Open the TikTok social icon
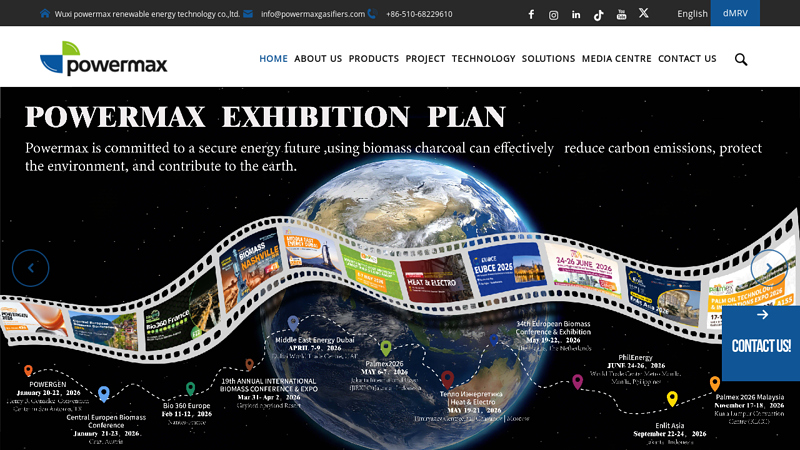Viewport: 800px width, 450px height. point(598,15)
